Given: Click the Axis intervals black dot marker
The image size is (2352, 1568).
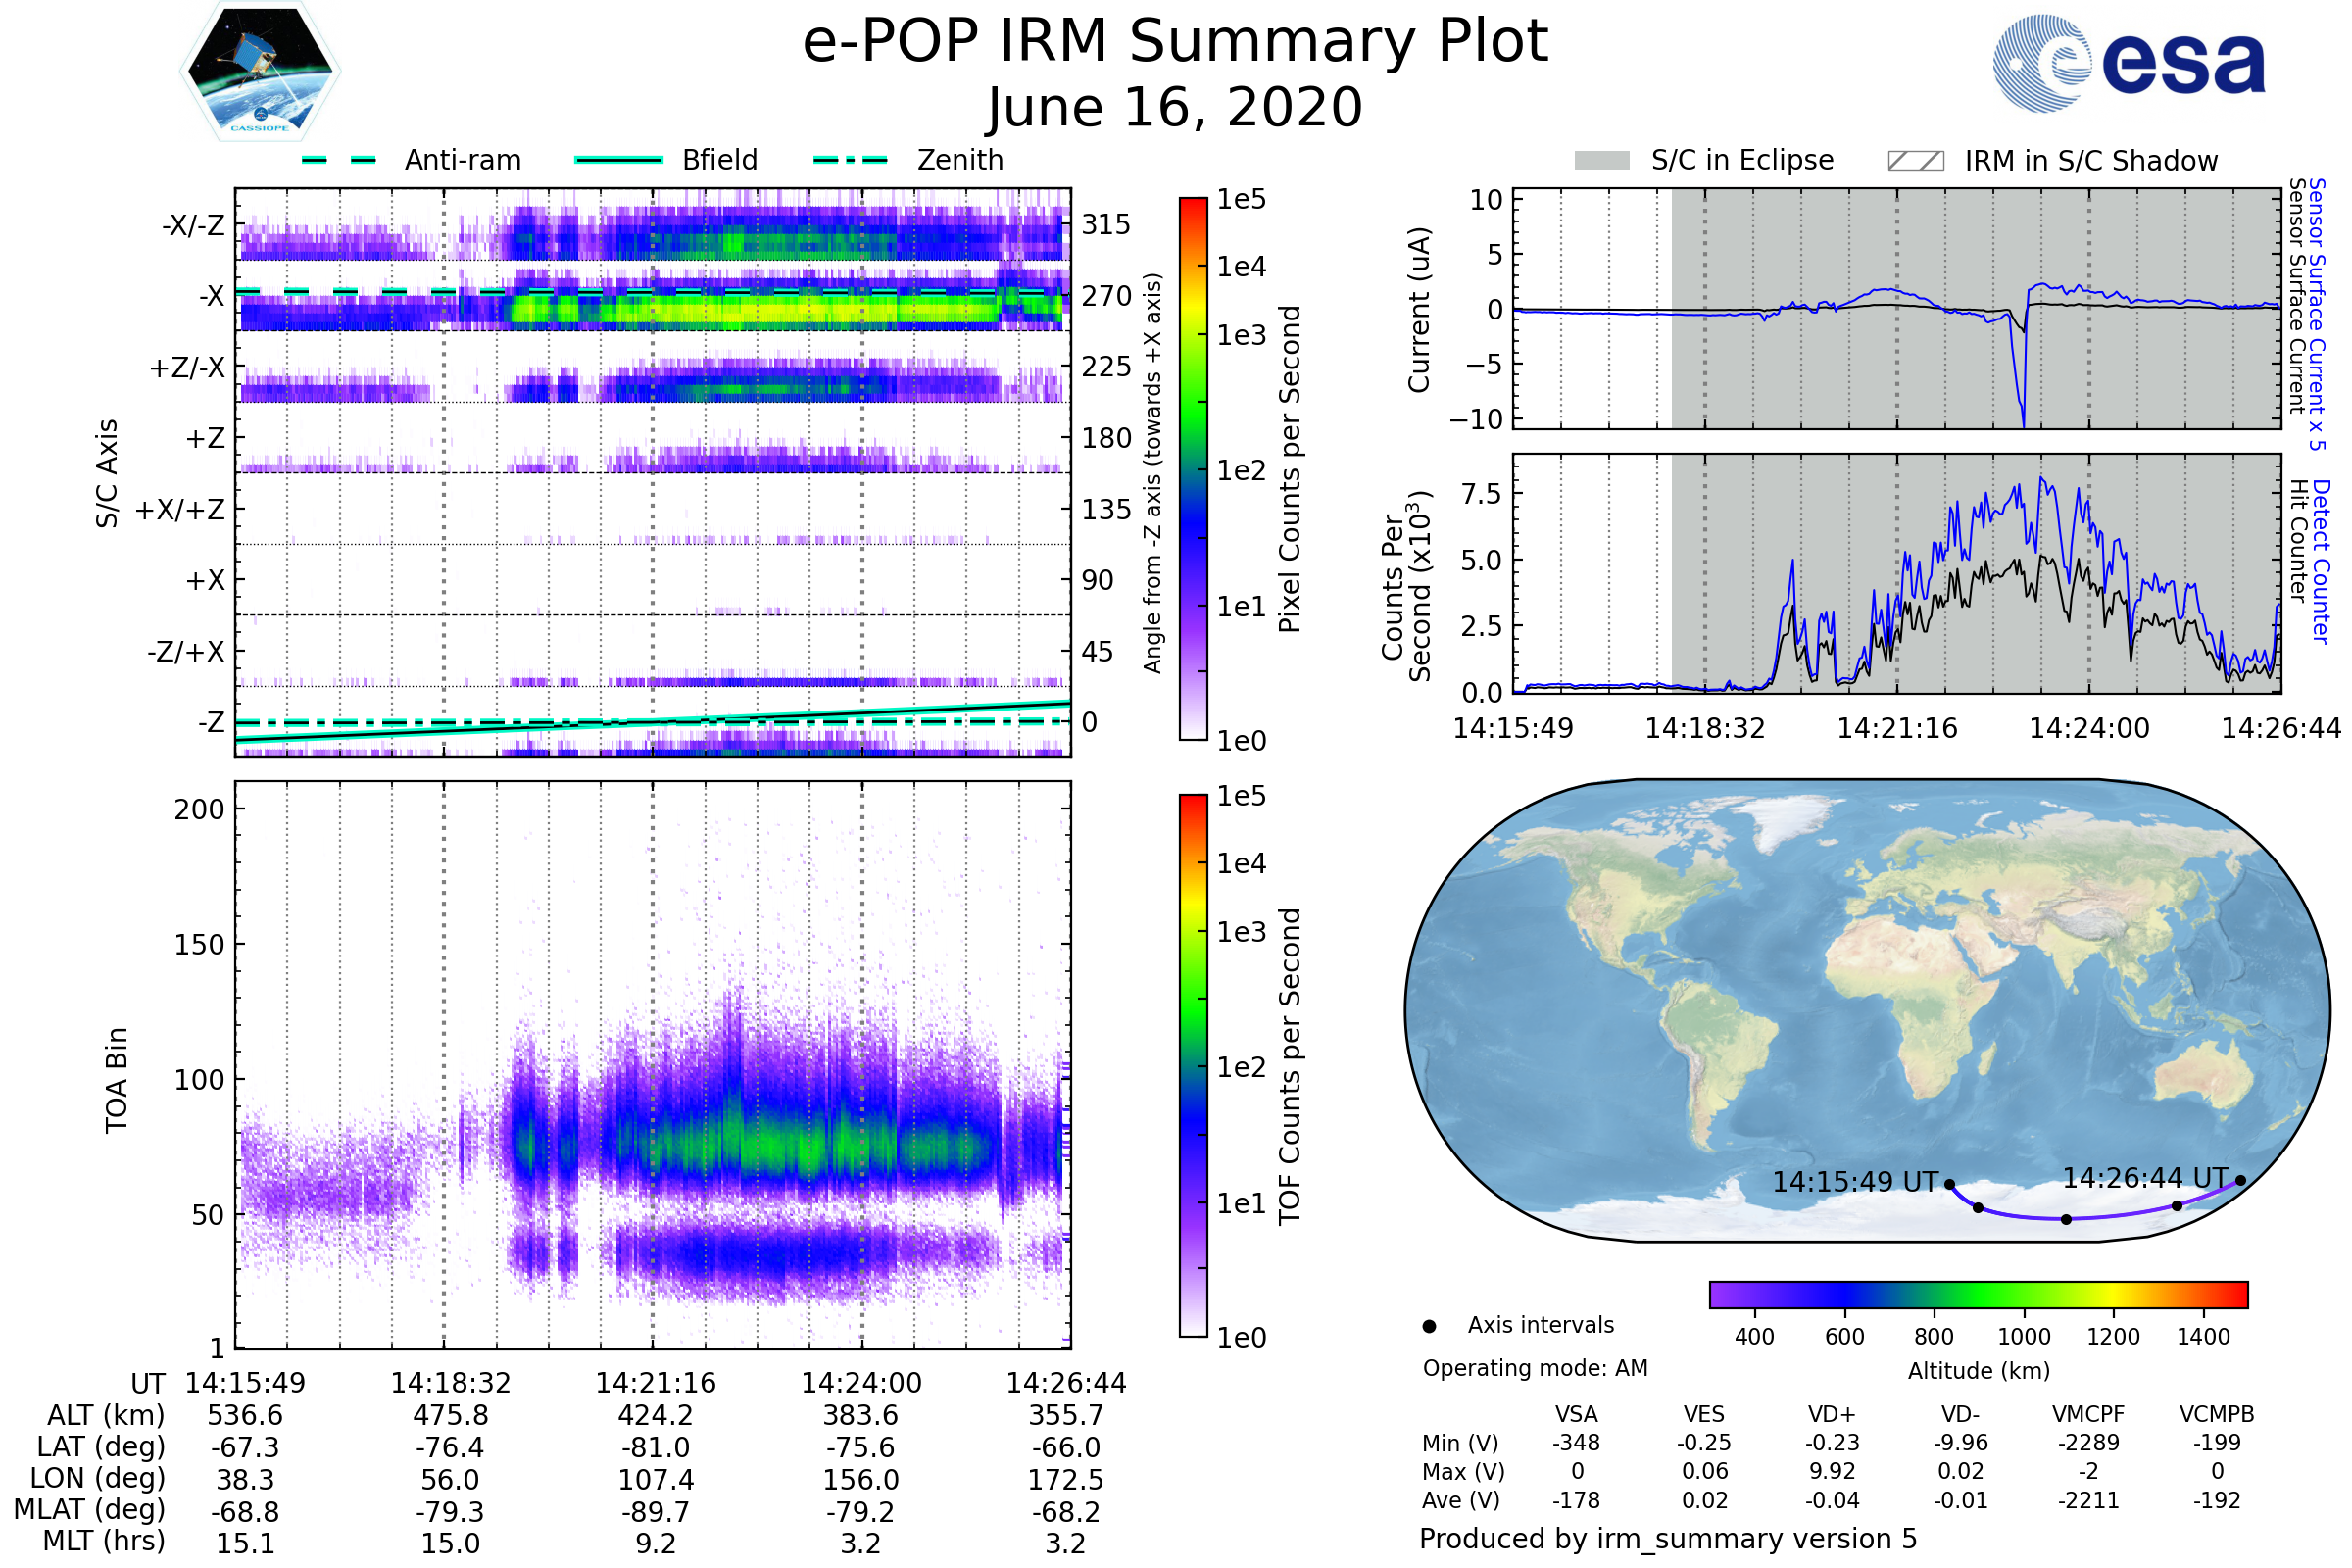Looking at the screenshot, I should [1429, 1326].
